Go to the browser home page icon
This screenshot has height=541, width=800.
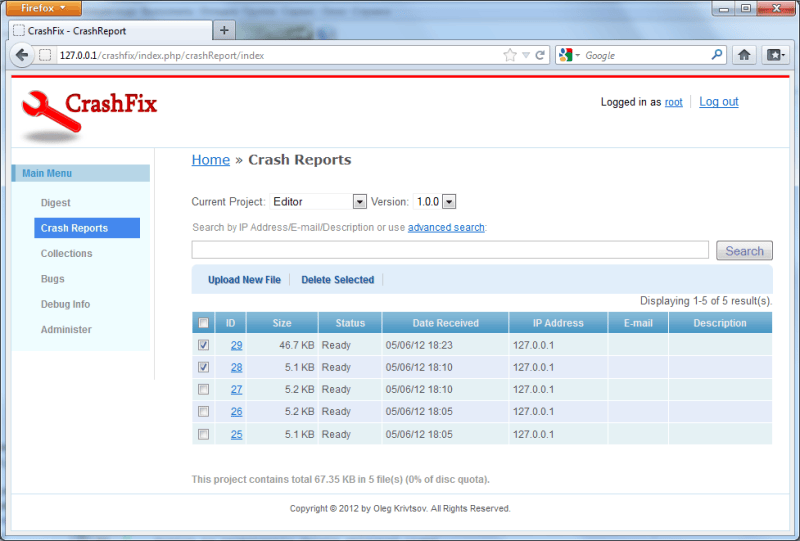tap(744, 55)
